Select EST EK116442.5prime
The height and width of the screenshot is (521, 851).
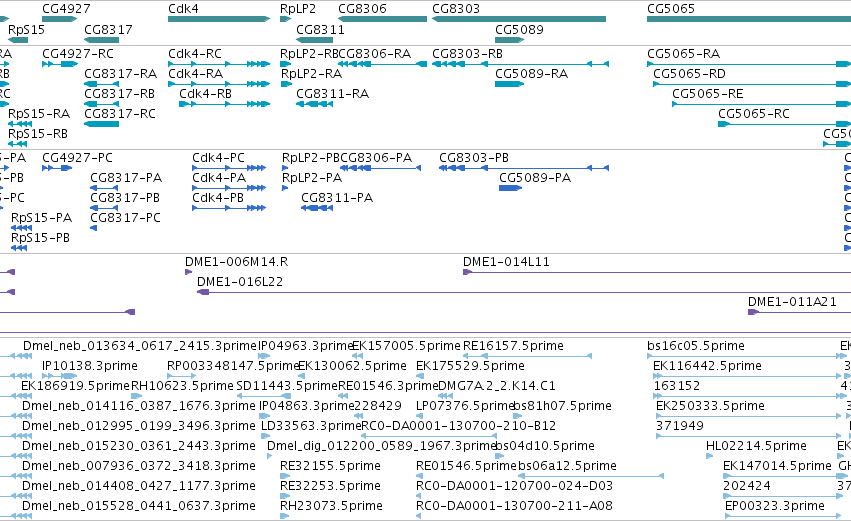[x=707, y=366]
